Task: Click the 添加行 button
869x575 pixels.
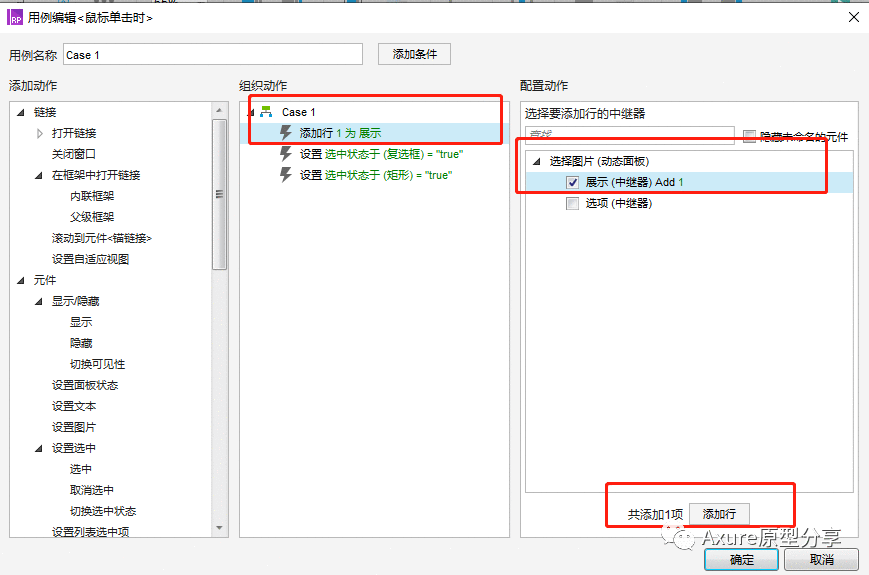Action: pos(719,514)
